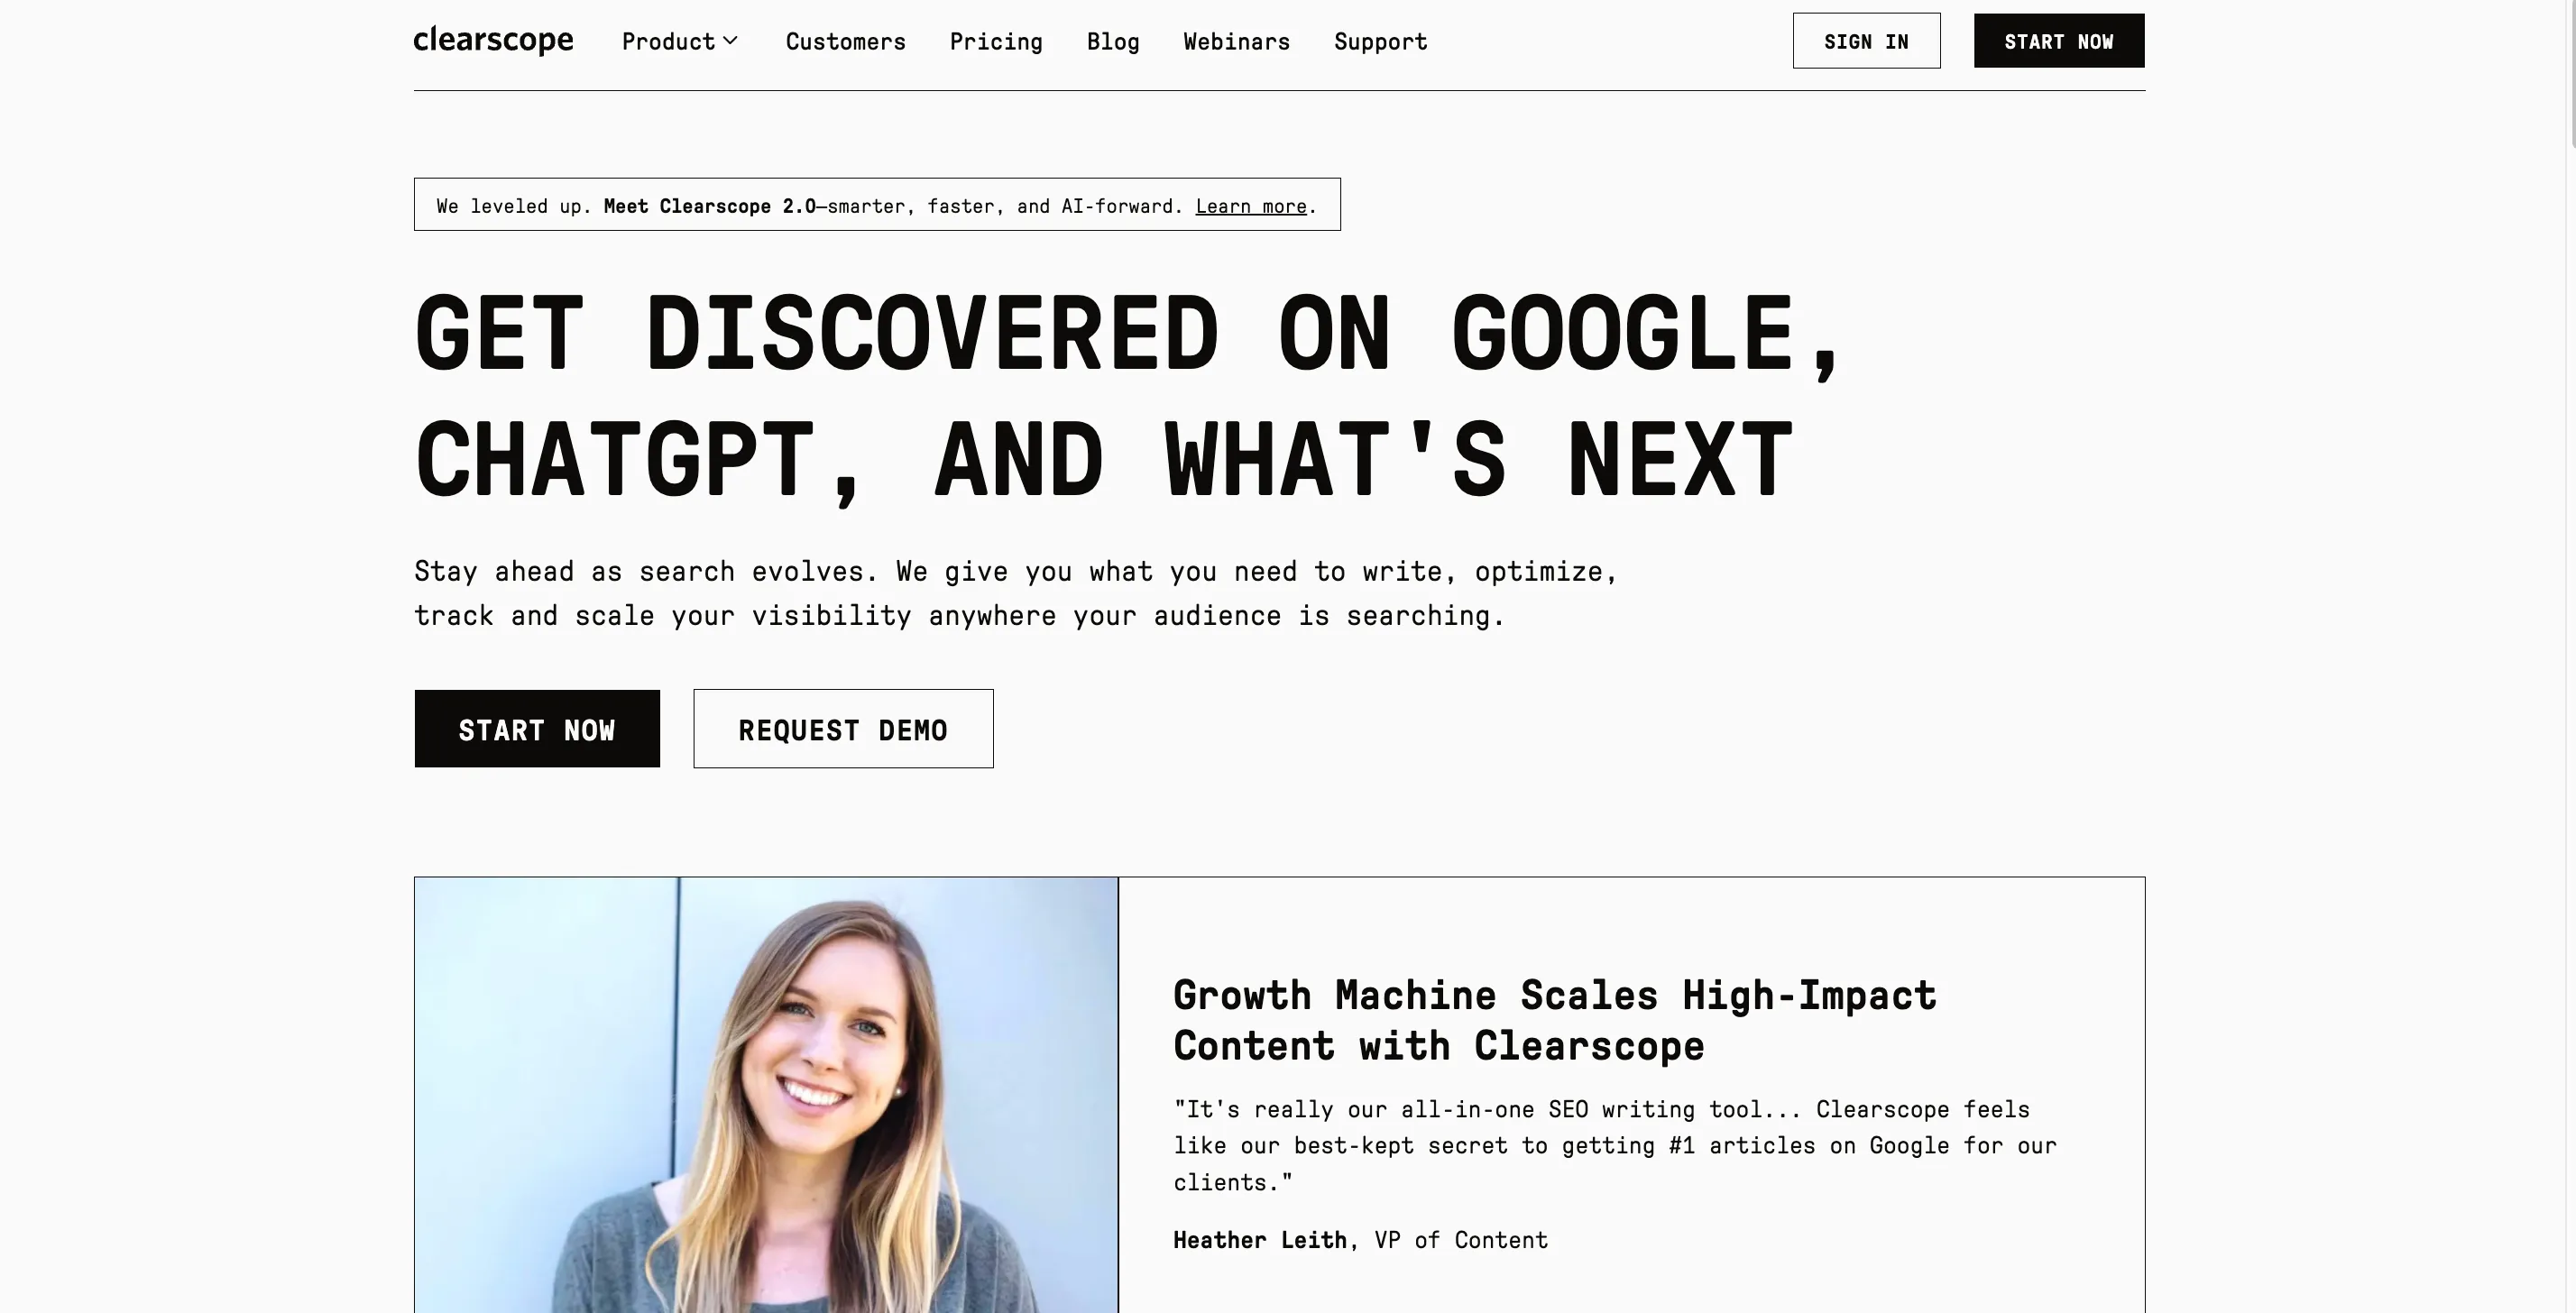Screen dimensions: 2576x1313
Task: Click Start Now in the header
Action: [x=2058, y=41]
